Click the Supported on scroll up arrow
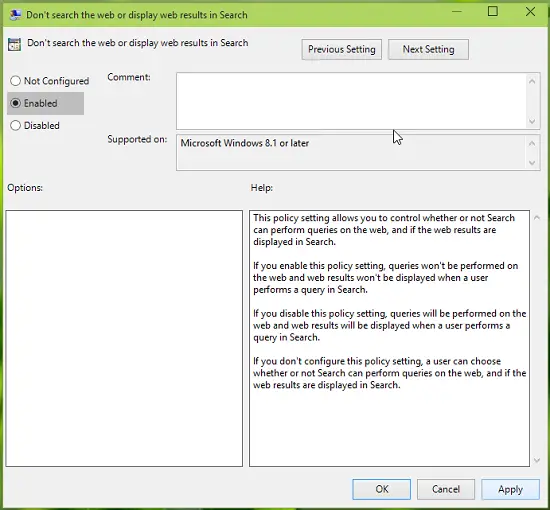Screen dimensions: 550x510 coord(532,143)
